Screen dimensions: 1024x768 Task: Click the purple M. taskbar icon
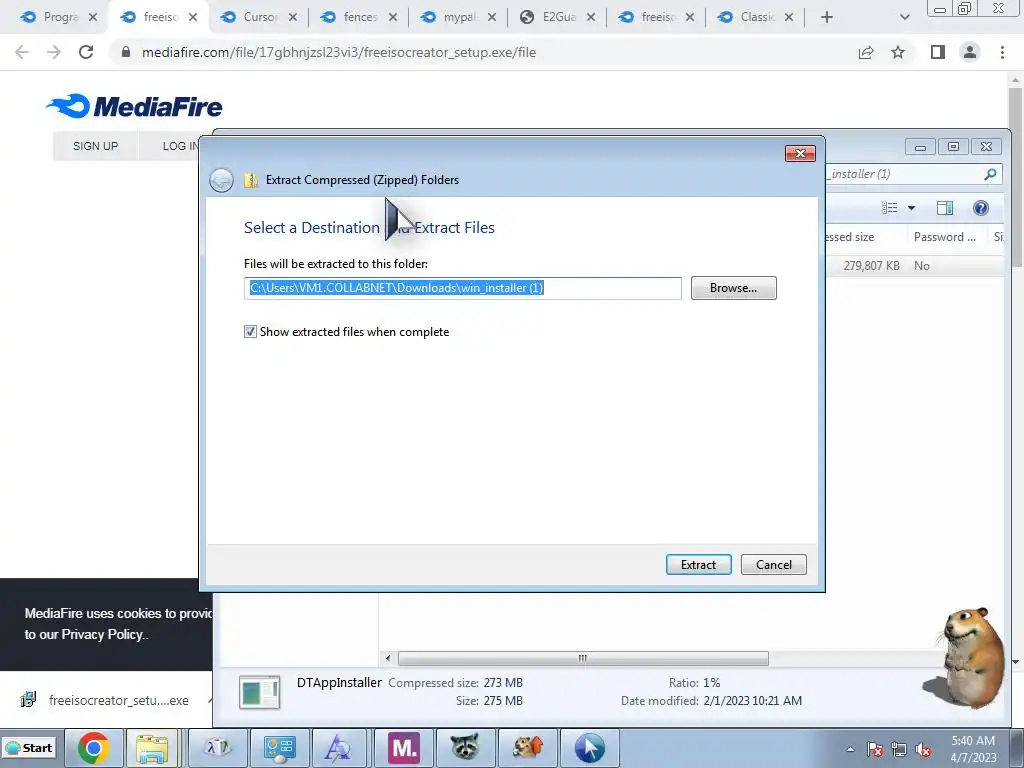[403, 748]
